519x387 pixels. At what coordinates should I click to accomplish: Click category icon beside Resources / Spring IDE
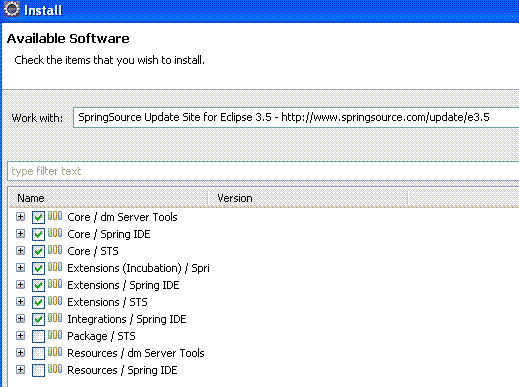pyautogui.click(x=55, y=369)
